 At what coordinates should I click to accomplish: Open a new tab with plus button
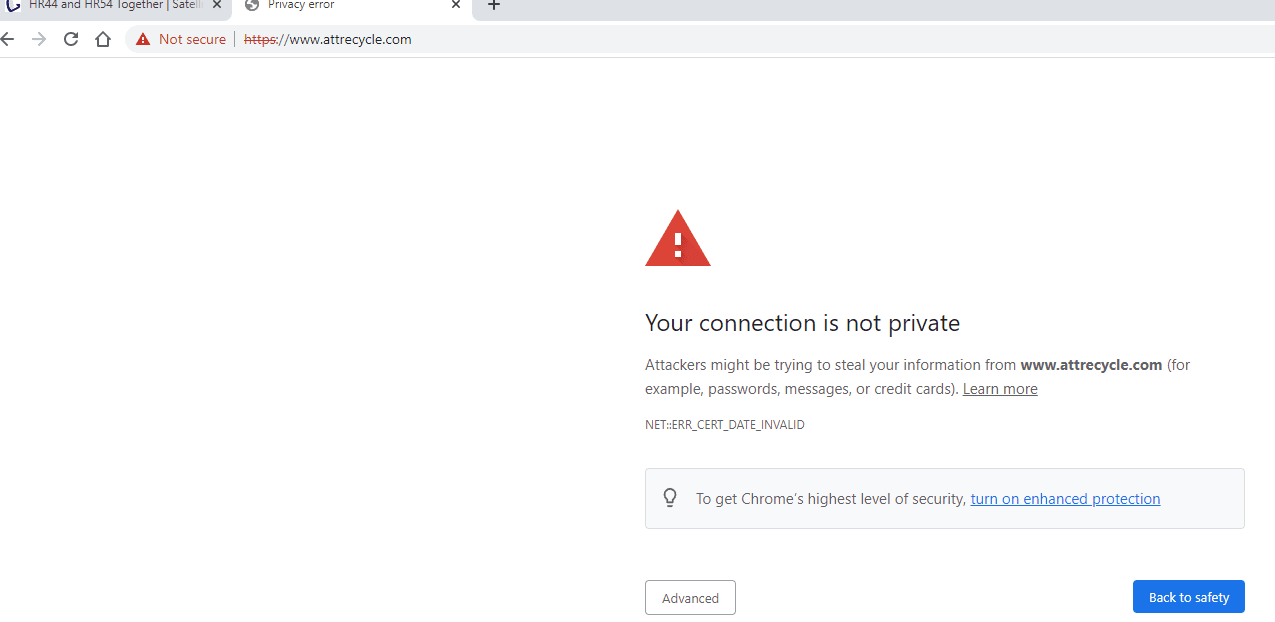pos(493,5)
